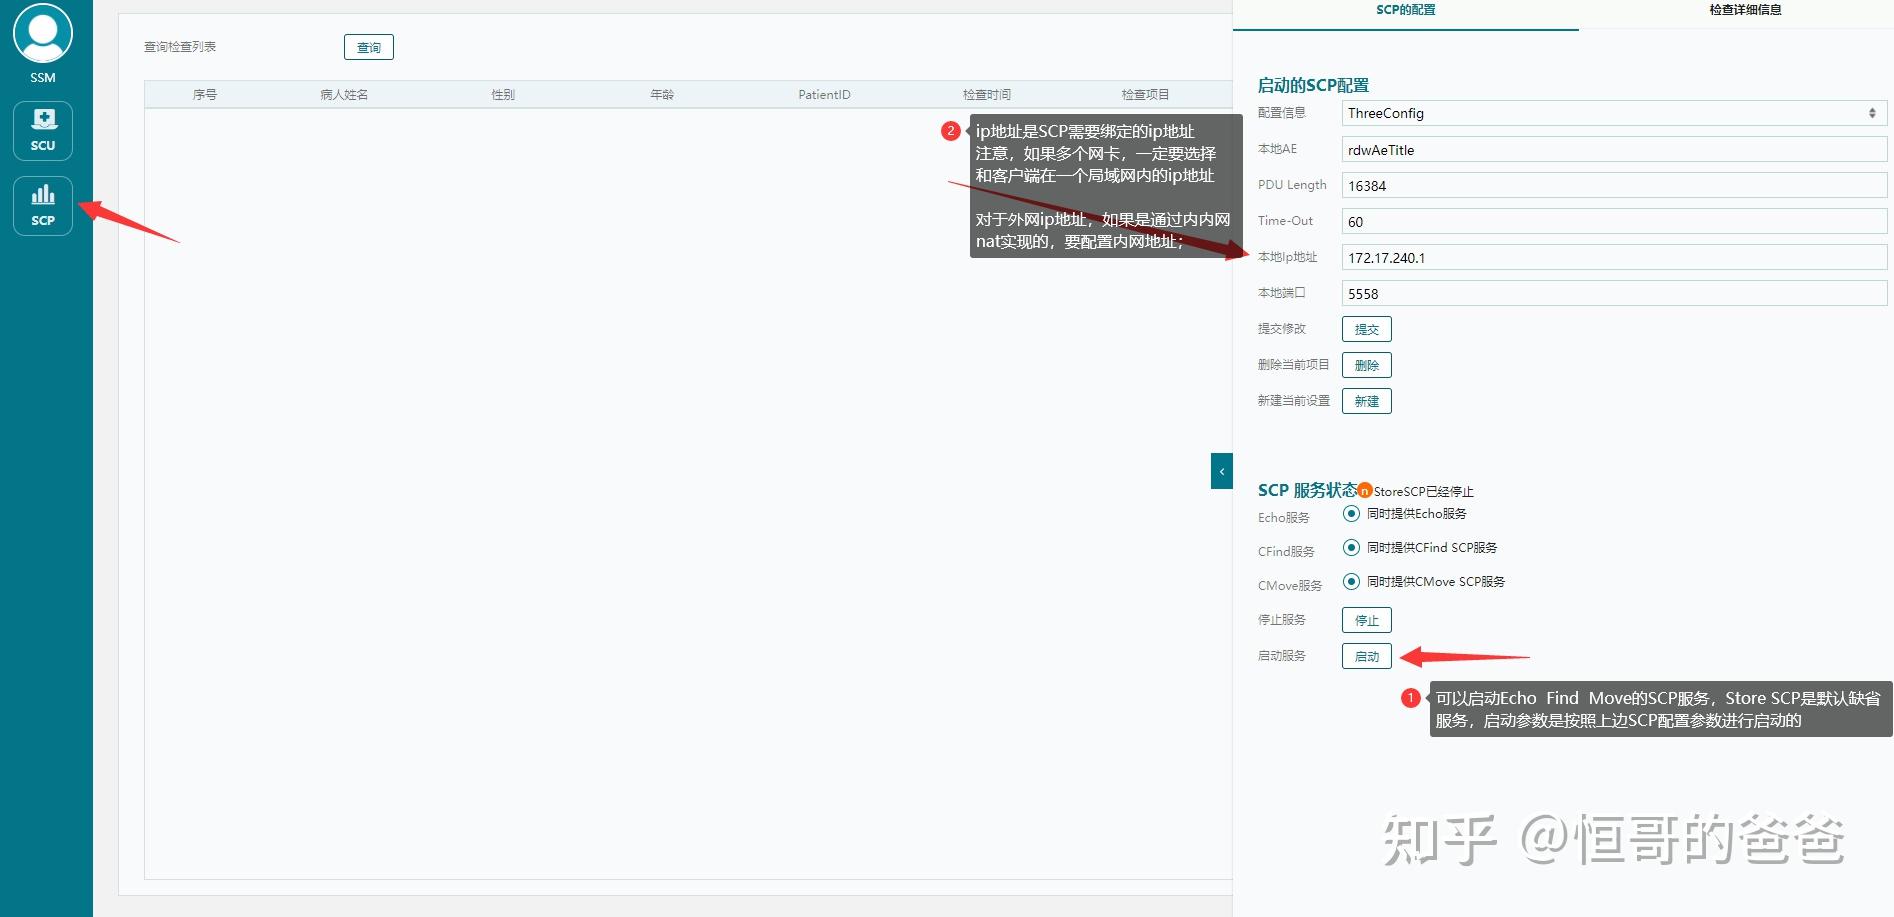Image resolution: width=1894 pixels, height=917 pixels.
Task: Click the 序号 column header
Action: [205, 95]
